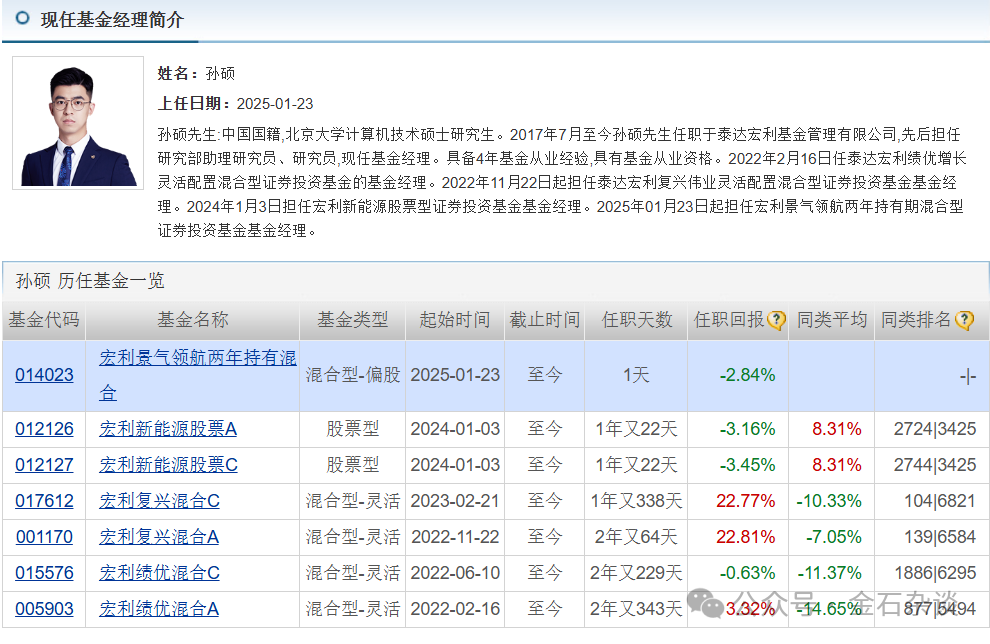Open the 宏利景气领航两年持有混合 fund link
990x644 pixels.
[x=198, y=375]
